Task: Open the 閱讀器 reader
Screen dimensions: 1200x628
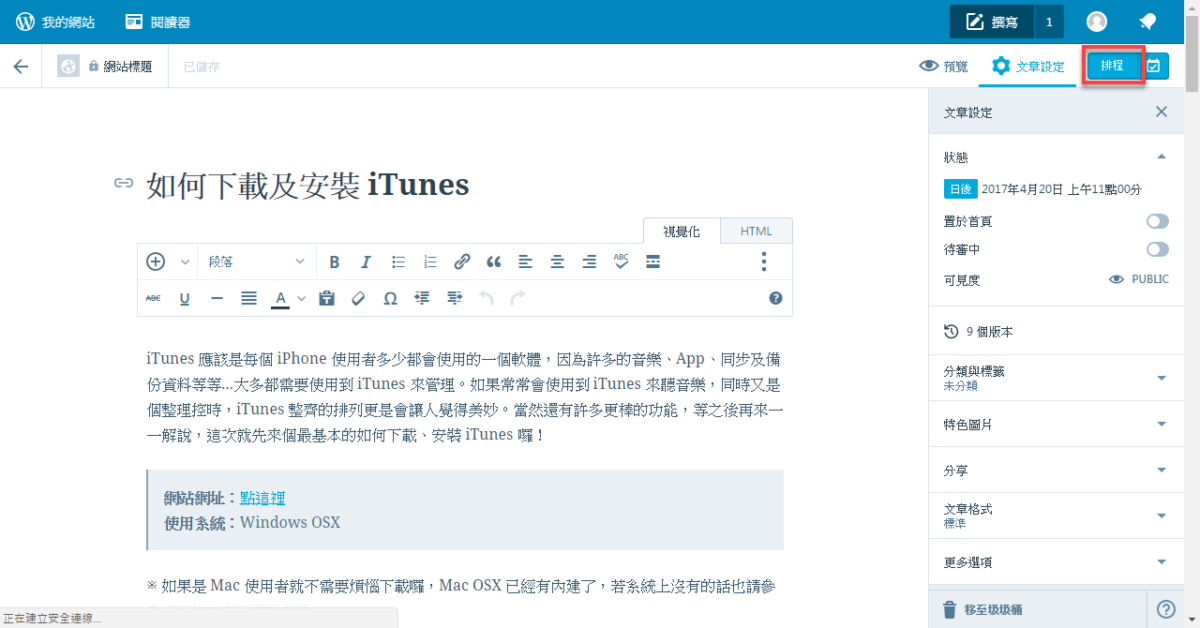Action: 158,22
